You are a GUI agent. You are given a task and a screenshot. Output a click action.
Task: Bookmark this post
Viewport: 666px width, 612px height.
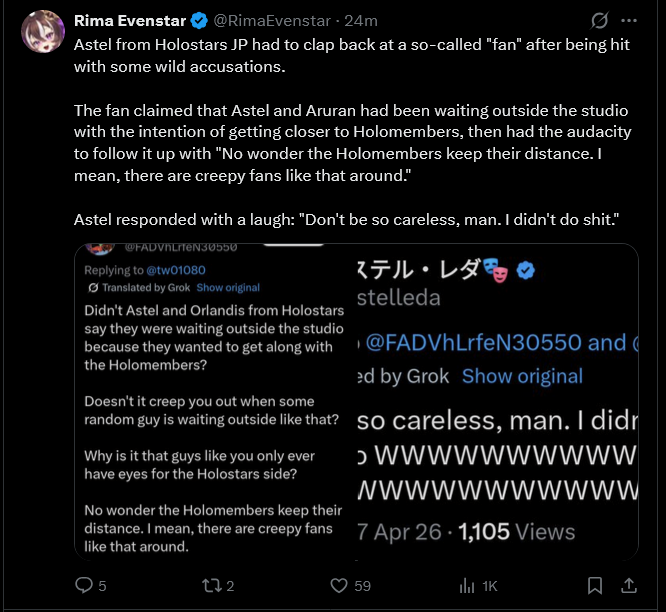pos(595,586)
